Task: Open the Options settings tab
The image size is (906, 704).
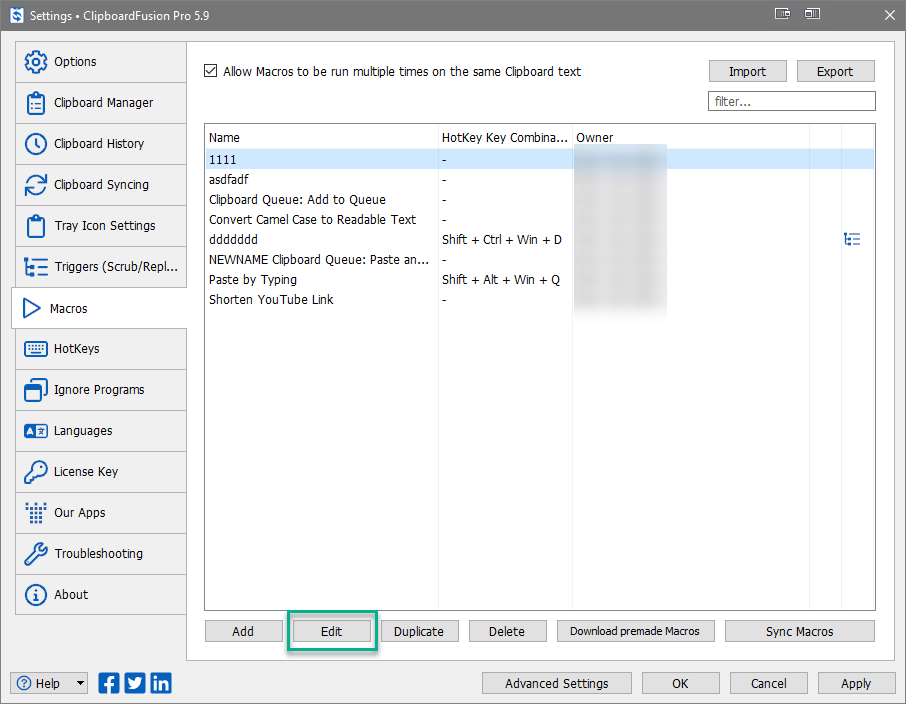Action: point(101,62)
